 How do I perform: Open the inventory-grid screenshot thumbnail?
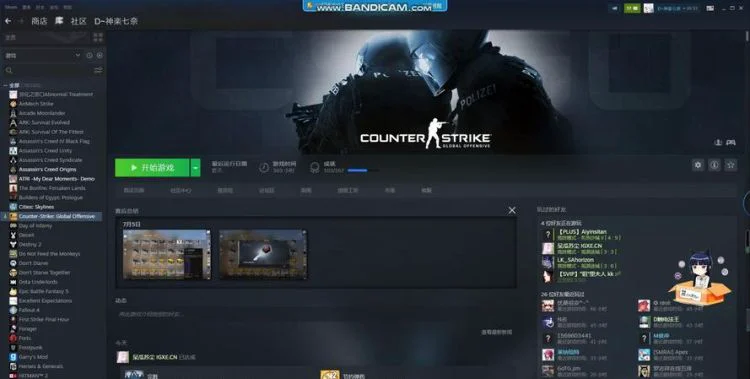[x=166, y=254]
